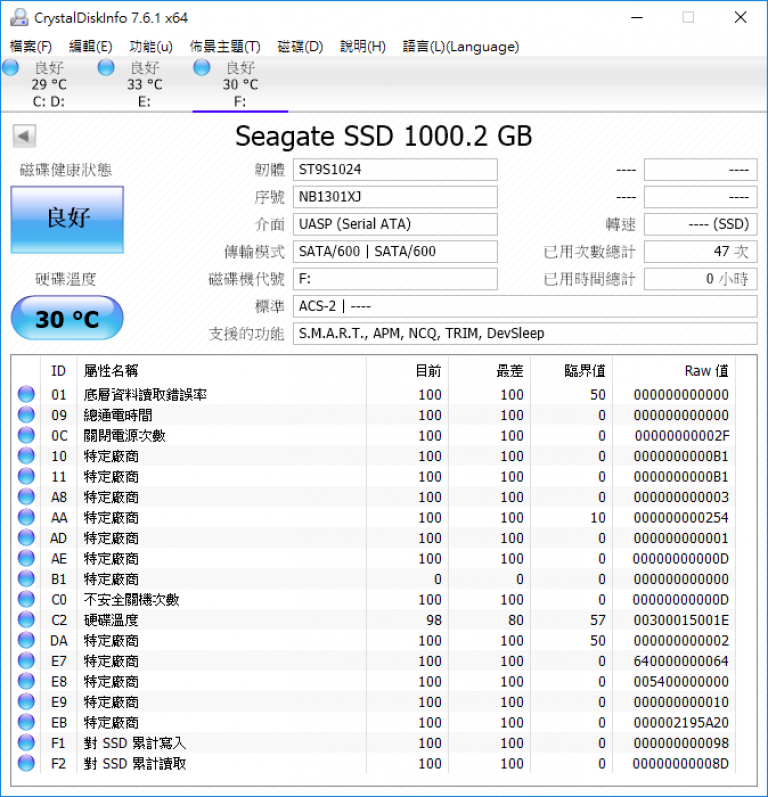Click the power on count field 47 次
Viewport: 768px width, 797px height.
point(700,252)
